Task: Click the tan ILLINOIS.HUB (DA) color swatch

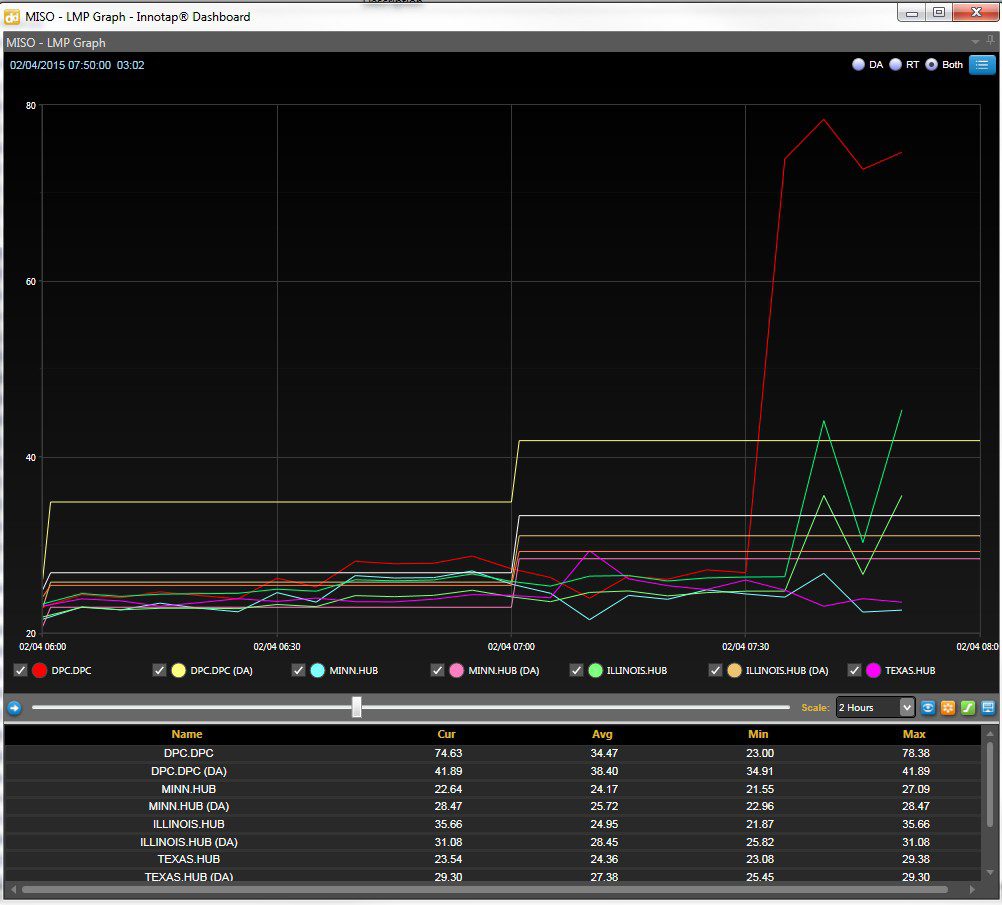Action: point(734,670)
